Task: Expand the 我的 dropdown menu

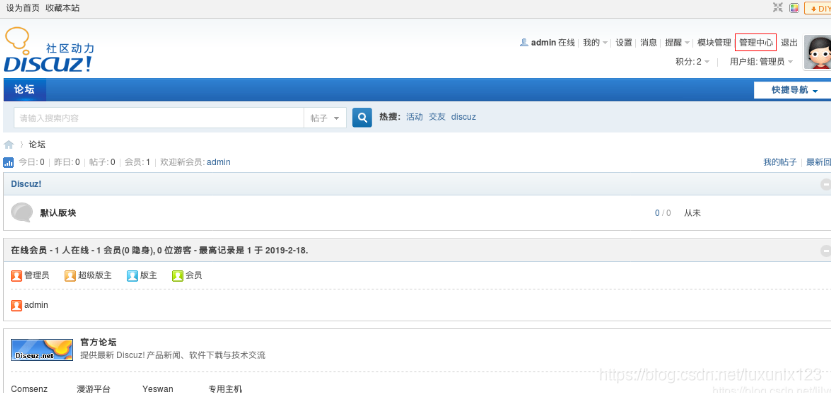Action: pos(595,42)
